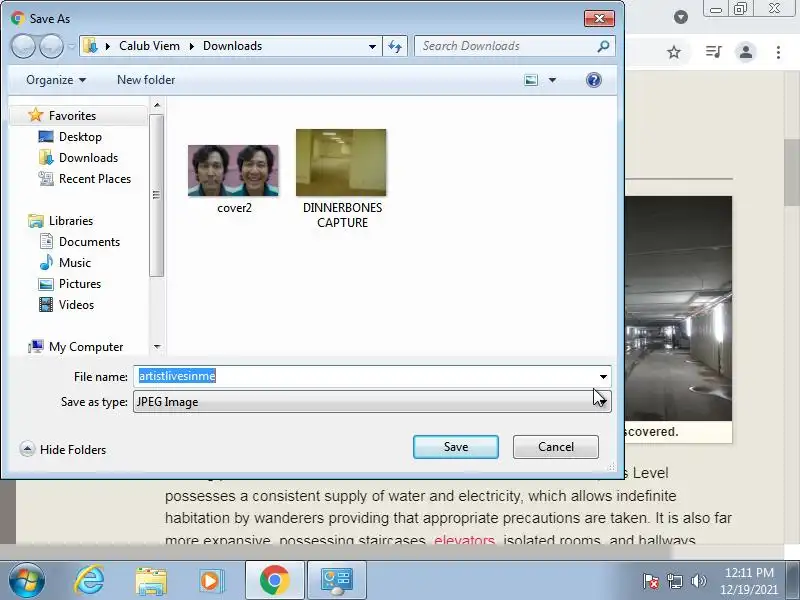The image size is (800, 600).
Task: Click the volume speaker tray icon
Action: coord(698,581)
